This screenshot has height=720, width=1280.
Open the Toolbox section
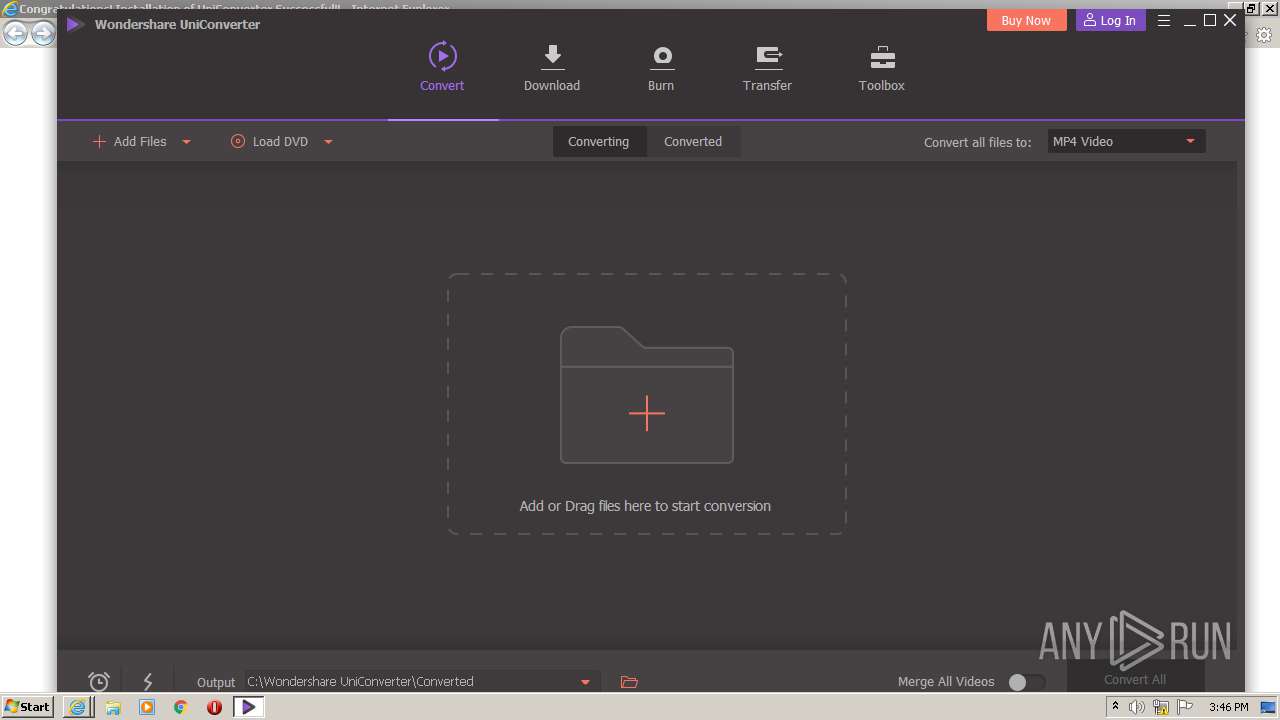point(881,67)
